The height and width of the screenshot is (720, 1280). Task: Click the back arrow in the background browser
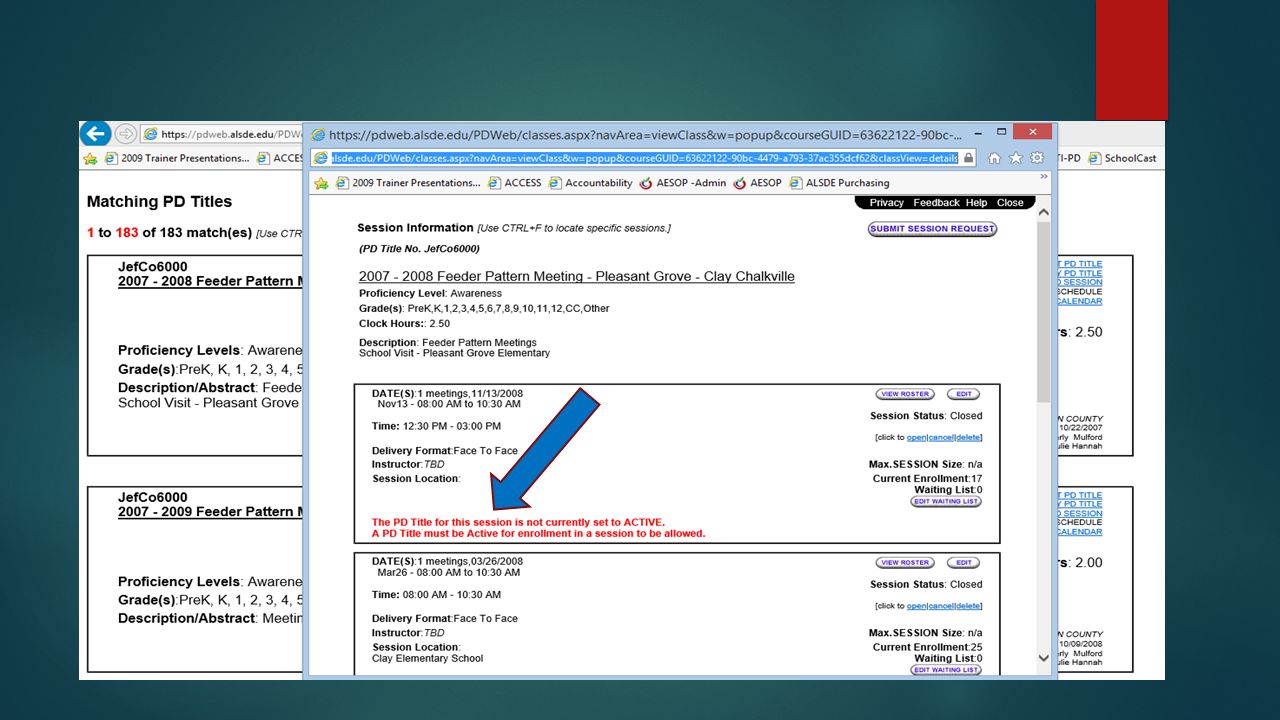point(95,134)
